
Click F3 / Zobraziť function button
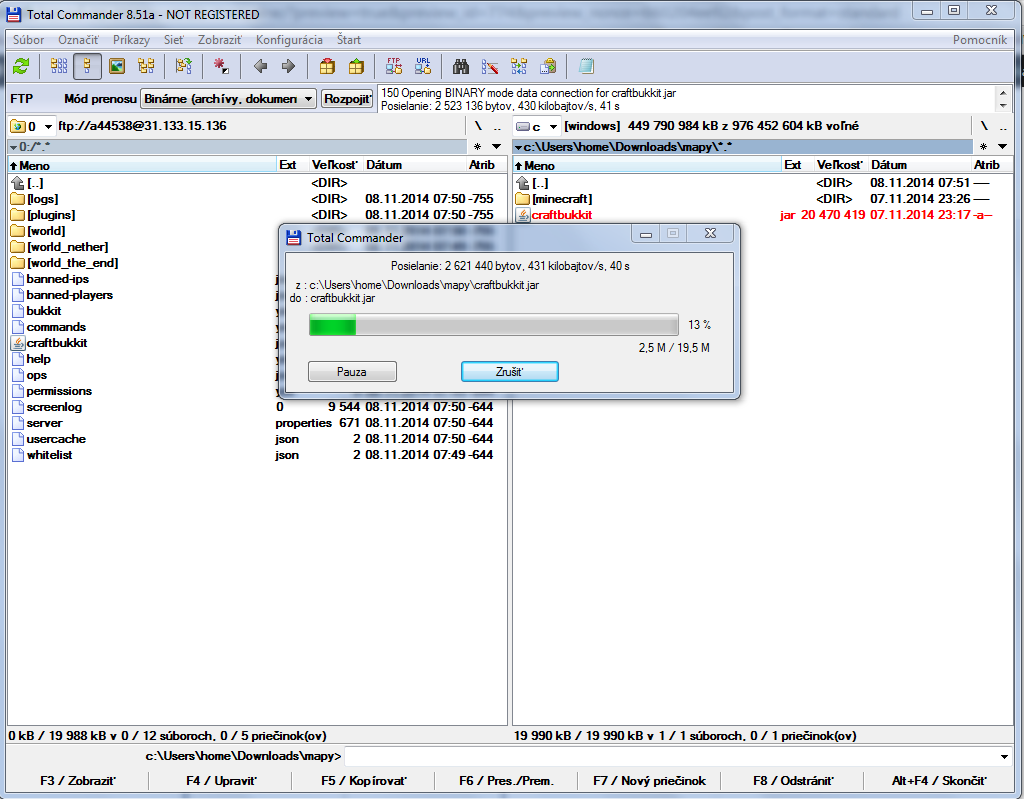pos(78,781)
